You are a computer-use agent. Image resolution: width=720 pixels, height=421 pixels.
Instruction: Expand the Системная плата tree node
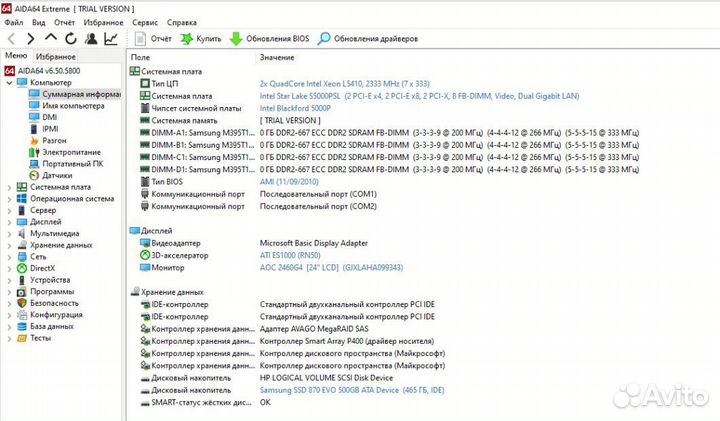[9, 187]
